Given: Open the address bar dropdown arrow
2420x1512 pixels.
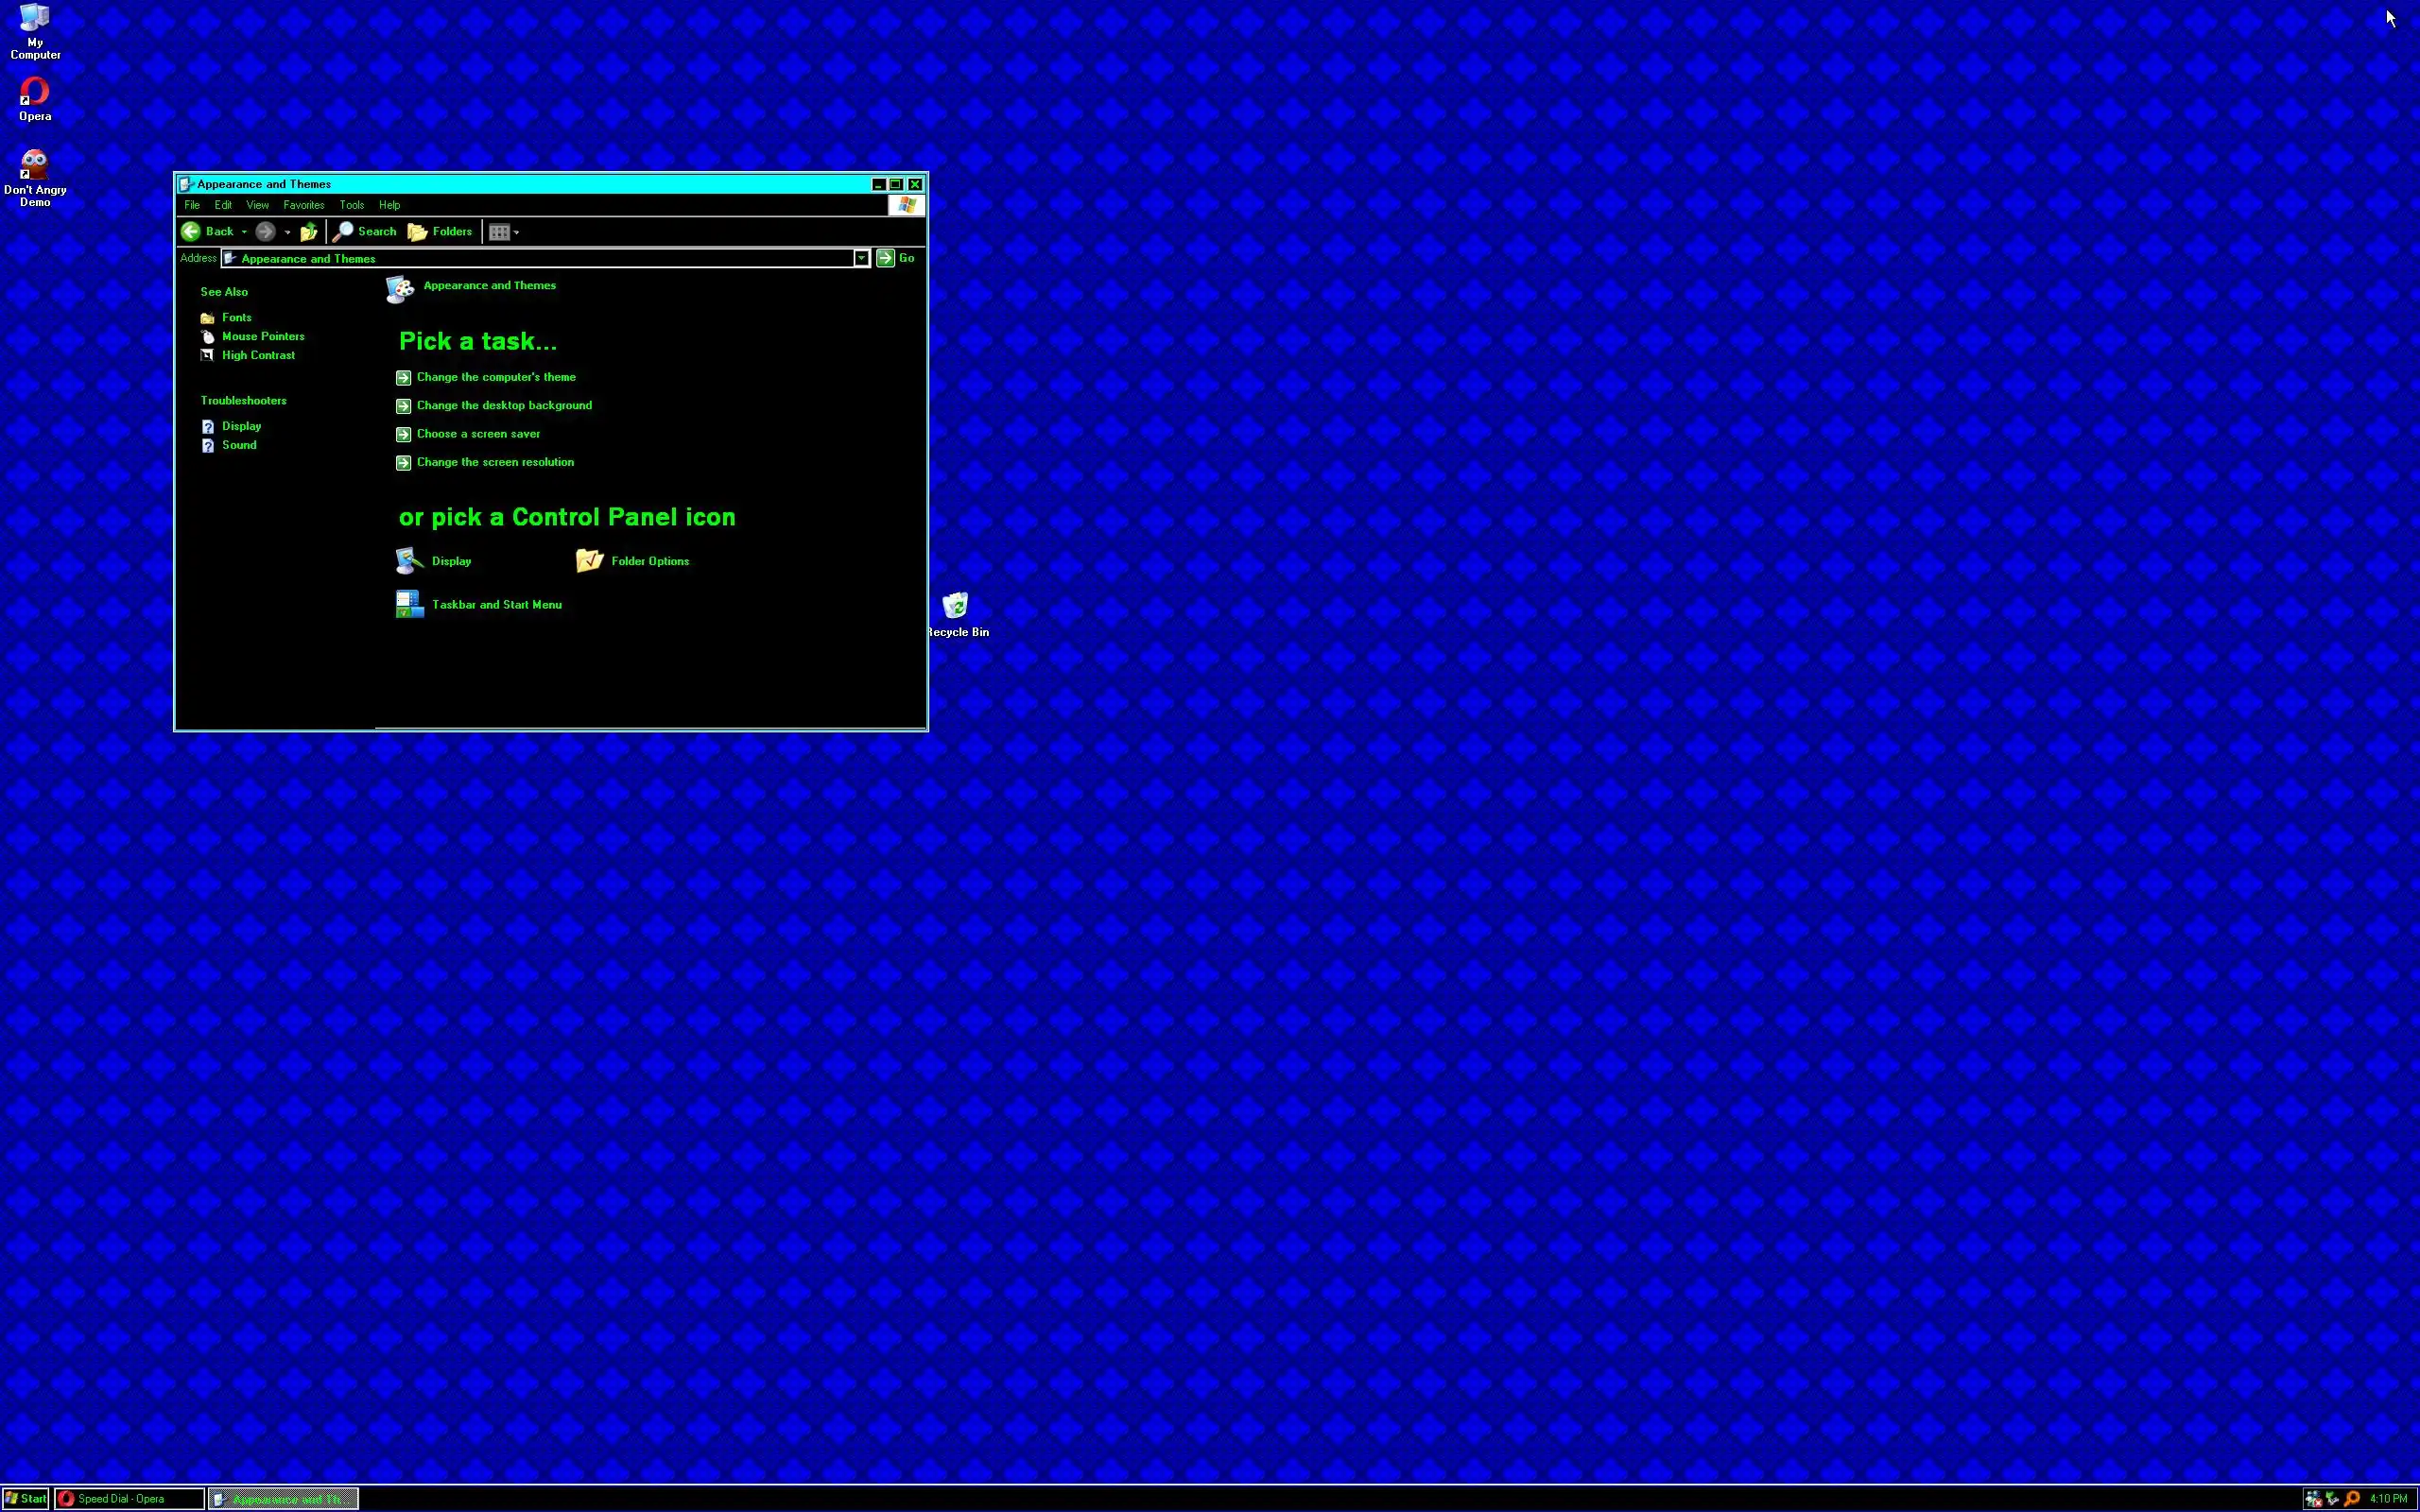Looking at the screenshot, I should [x=861, y=258].
